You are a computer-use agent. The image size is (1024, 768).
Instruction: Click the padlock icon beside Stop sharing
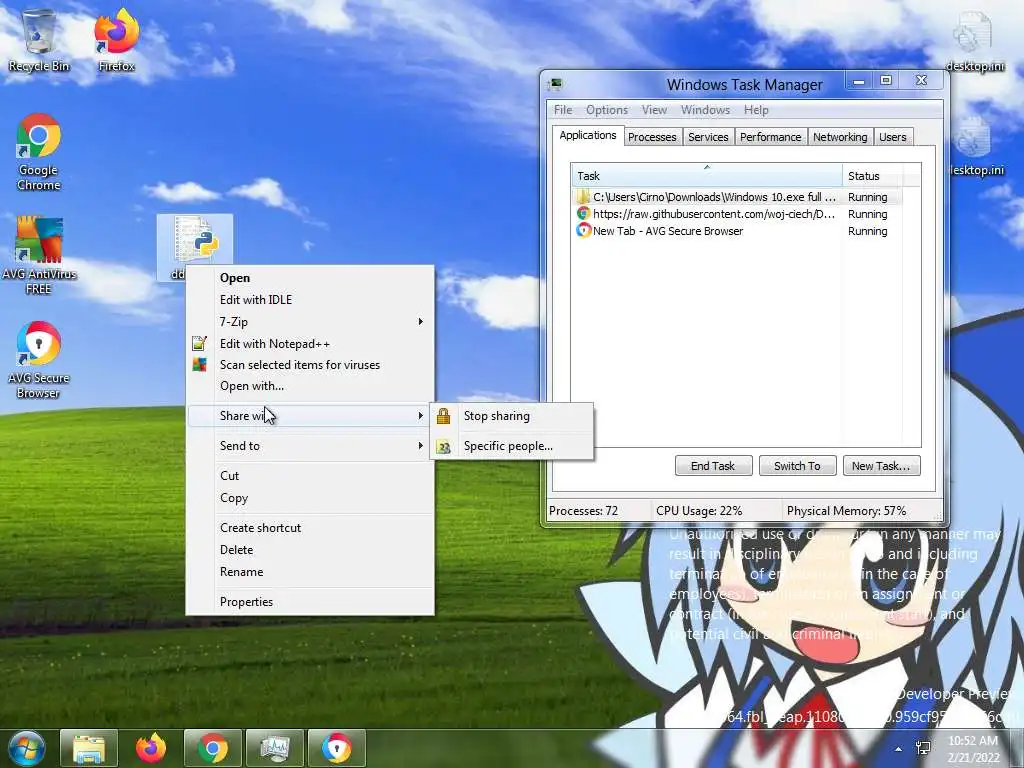443,416
